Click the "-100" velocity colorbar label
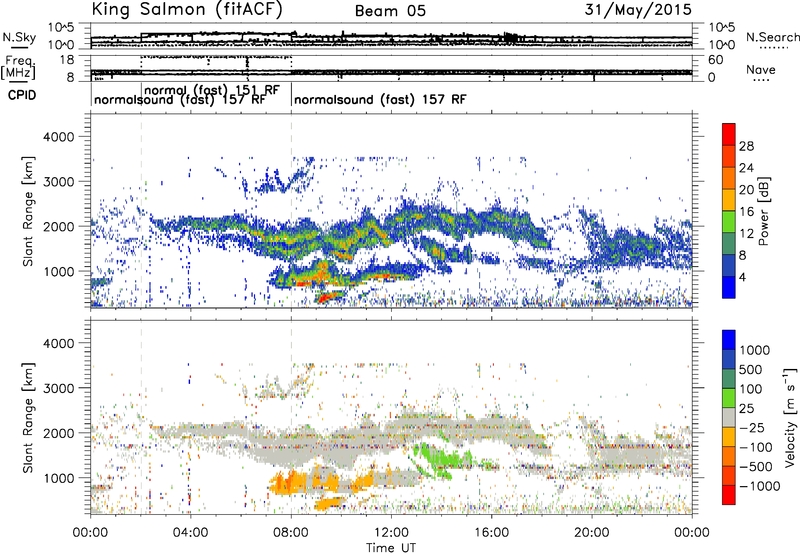Image resolution: width=800 pixels, height=554 pixels. pyautogui.click(x=756, y=447)
